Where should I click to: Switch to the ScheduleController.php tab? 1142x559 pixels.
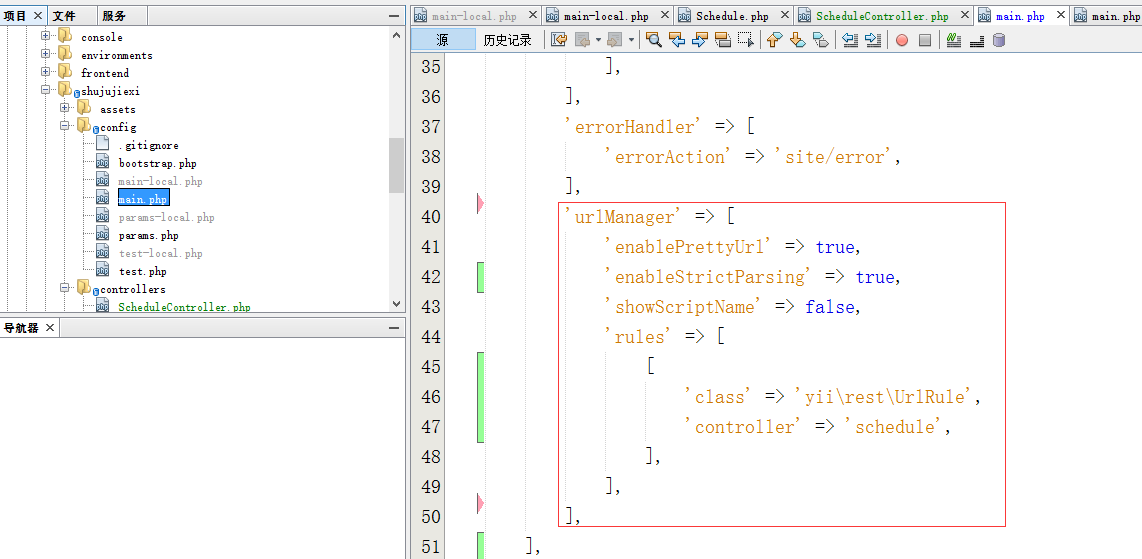pos(881,16)
